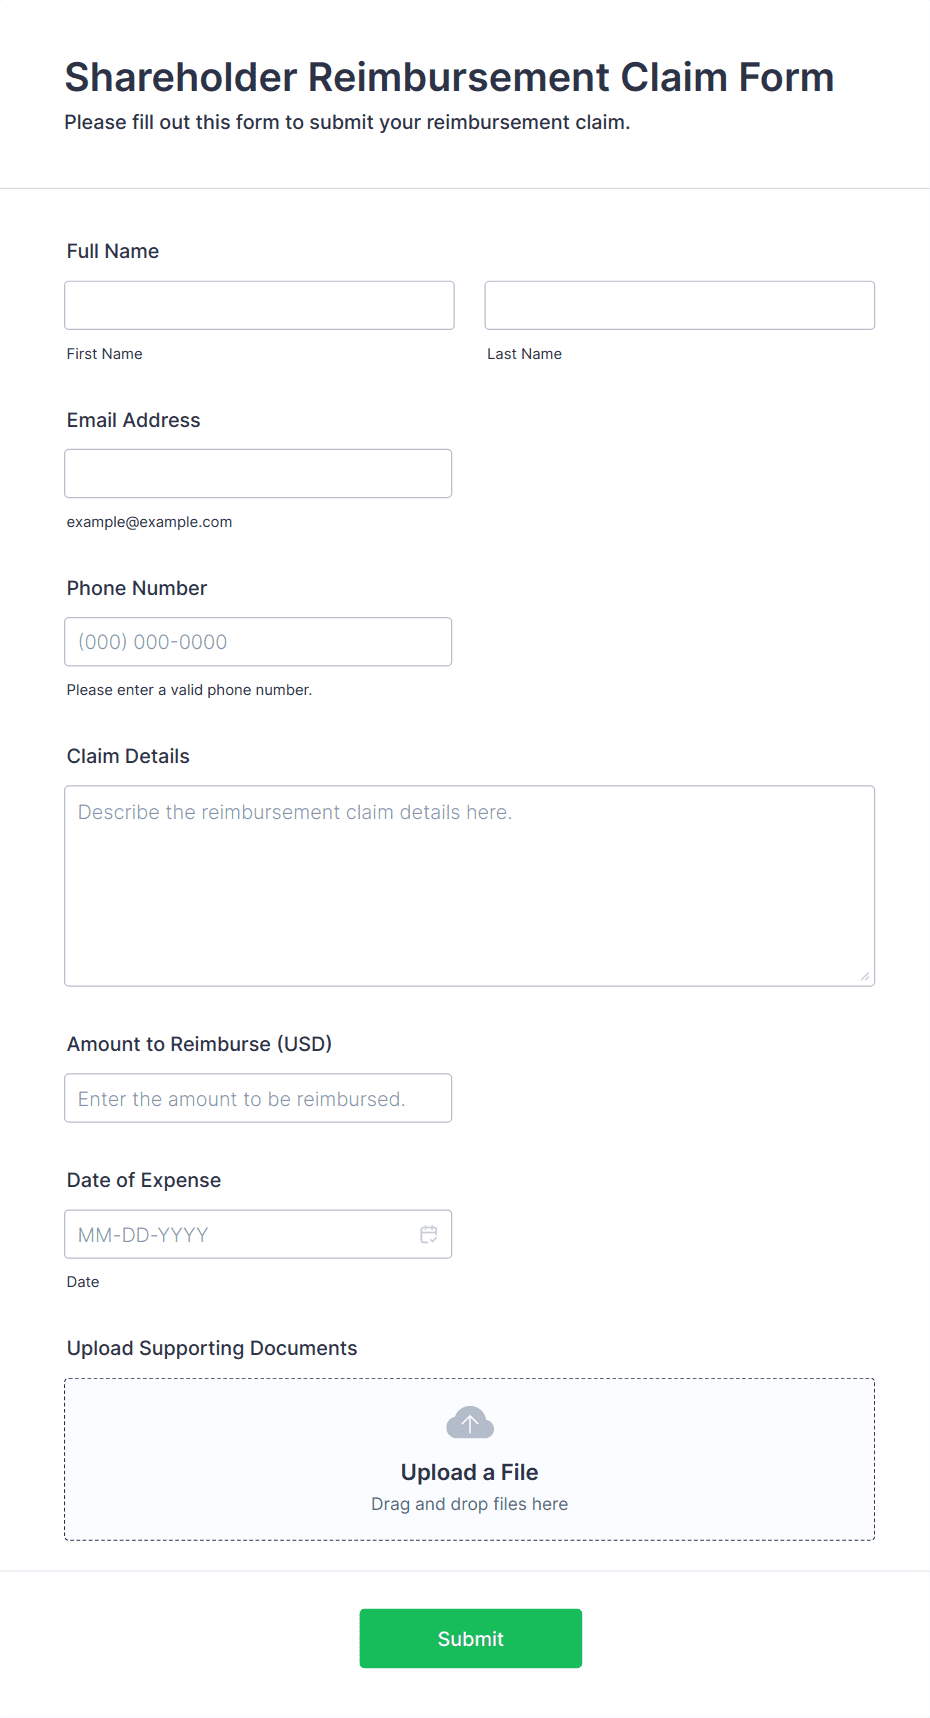Focus the Email Address field
The height and width of the screenshot is (1718, 930).
click(x=258, y=473)
